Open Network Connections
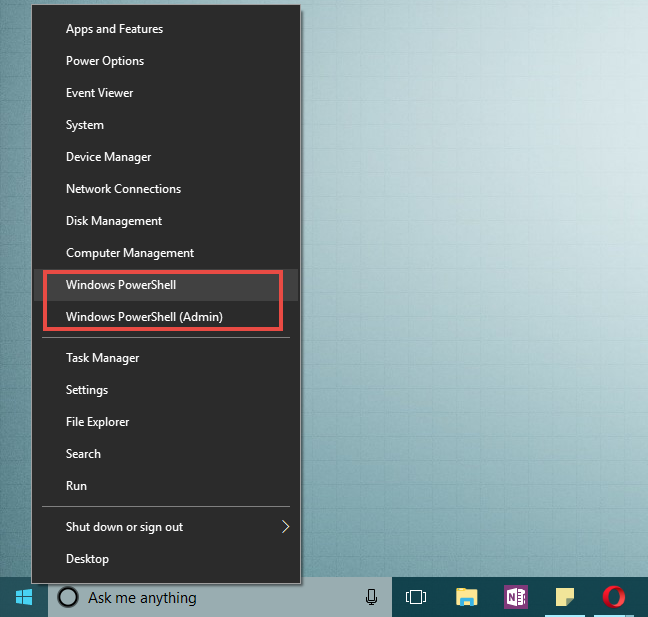This screenshot has height=617, width=648. click(166, 189)
